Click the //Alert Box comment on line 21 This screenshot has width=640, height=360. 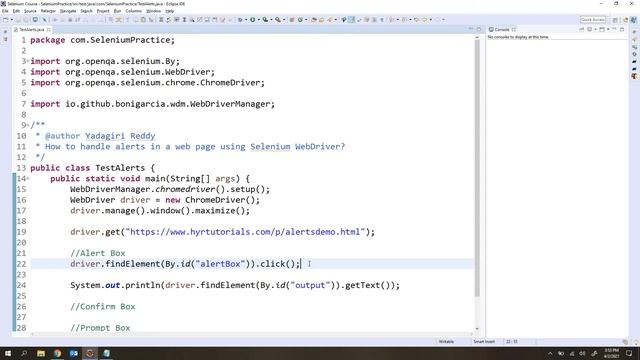(98, 253)
